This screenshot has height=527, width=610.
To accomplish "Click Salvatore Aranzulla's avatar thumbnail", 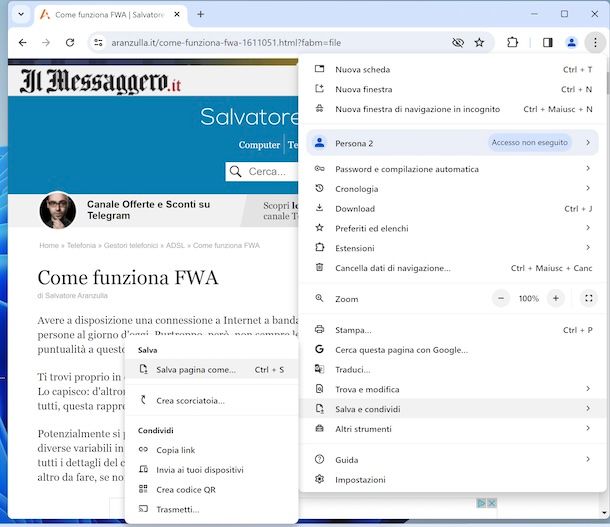I will 58,210.
